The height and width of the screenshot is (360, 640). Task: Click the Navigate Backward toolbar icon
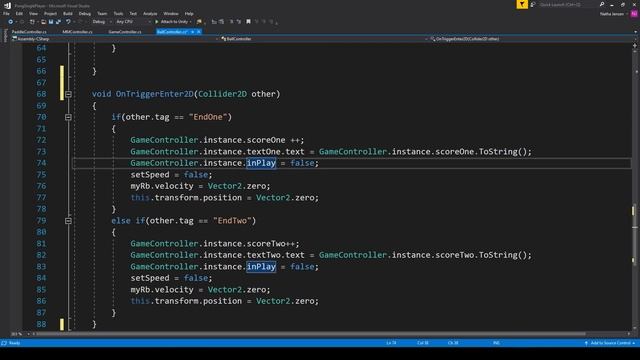[11, 22]
